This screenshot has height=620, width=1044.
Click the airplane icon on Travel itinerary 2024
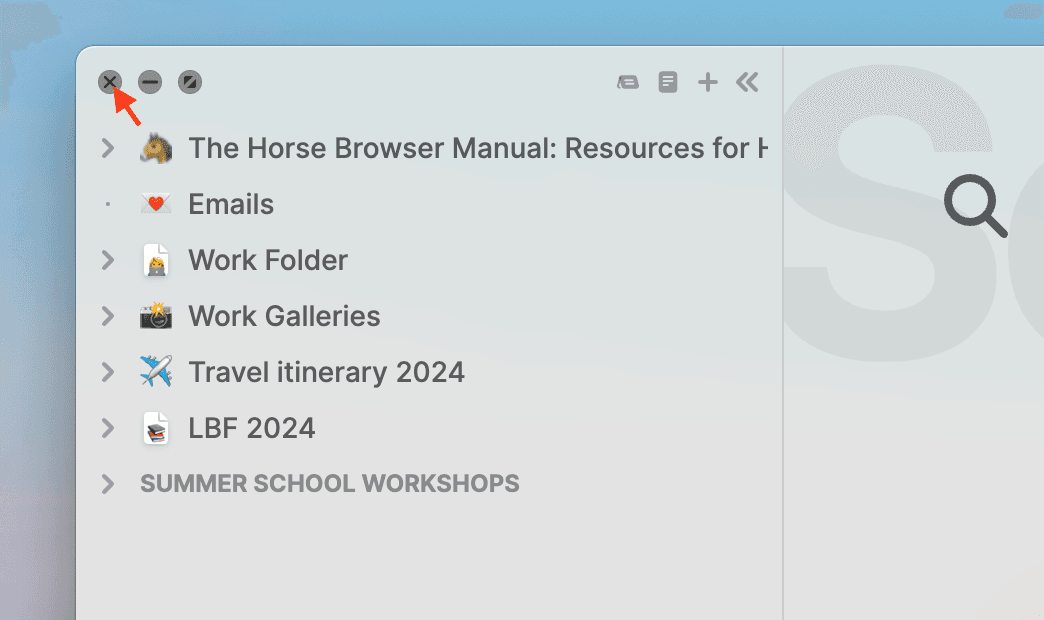pyautogui.click(x=156, y=372)
